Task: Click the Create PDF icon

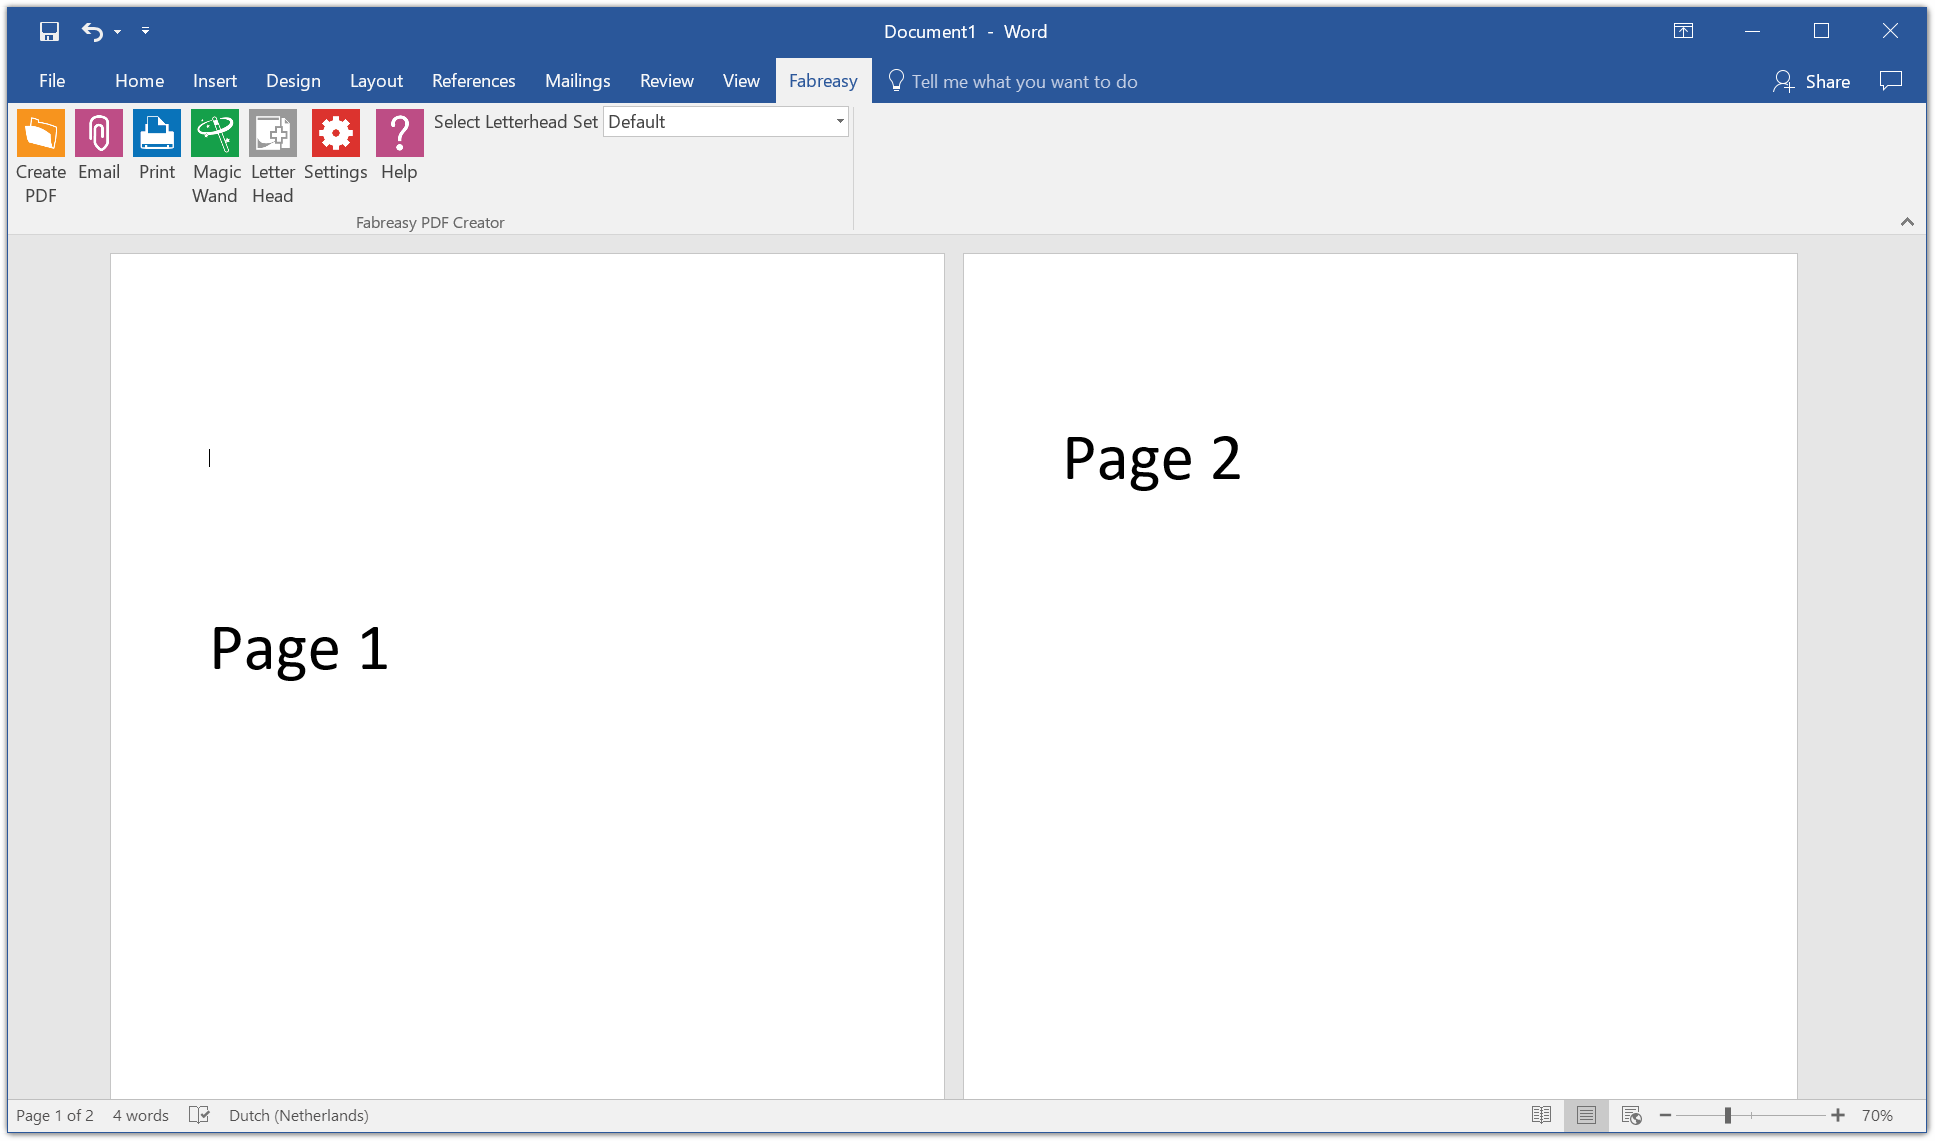Action: pyautogui.click(x=41, y=133)
